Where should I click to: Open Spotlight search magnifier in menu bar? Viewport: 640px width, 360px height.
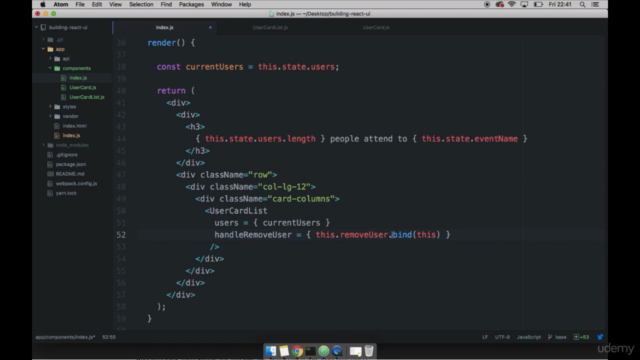(x=582, y=4)
